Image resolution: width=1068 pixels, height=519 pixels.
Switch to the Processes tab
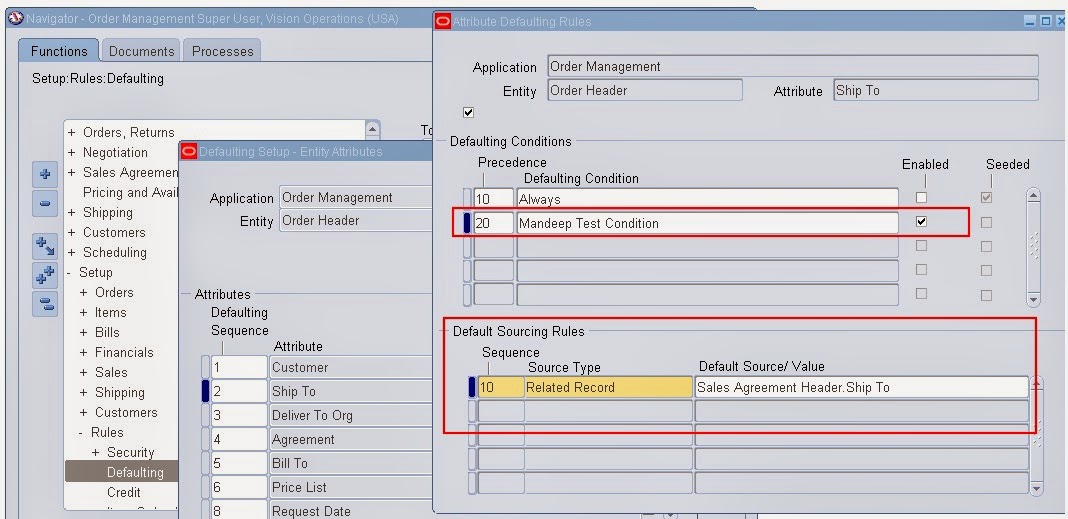(222, 51)
